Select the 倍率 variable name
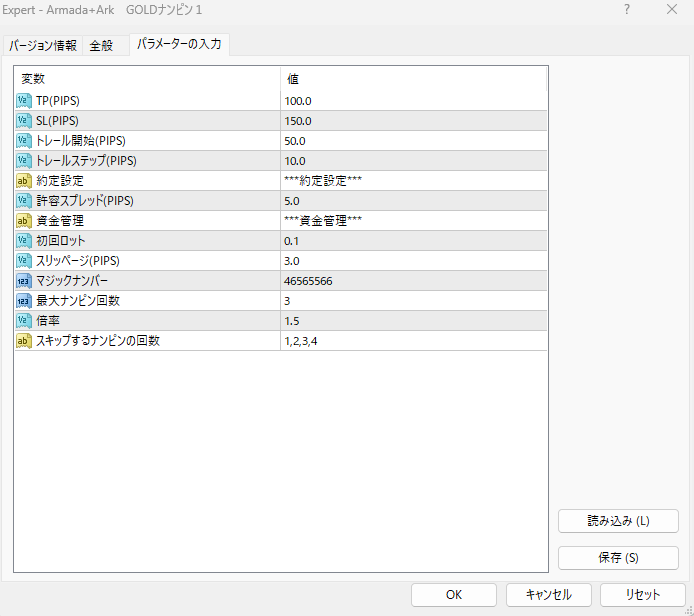The height and width of the screenshot is (616, 694). coord(48,321)
